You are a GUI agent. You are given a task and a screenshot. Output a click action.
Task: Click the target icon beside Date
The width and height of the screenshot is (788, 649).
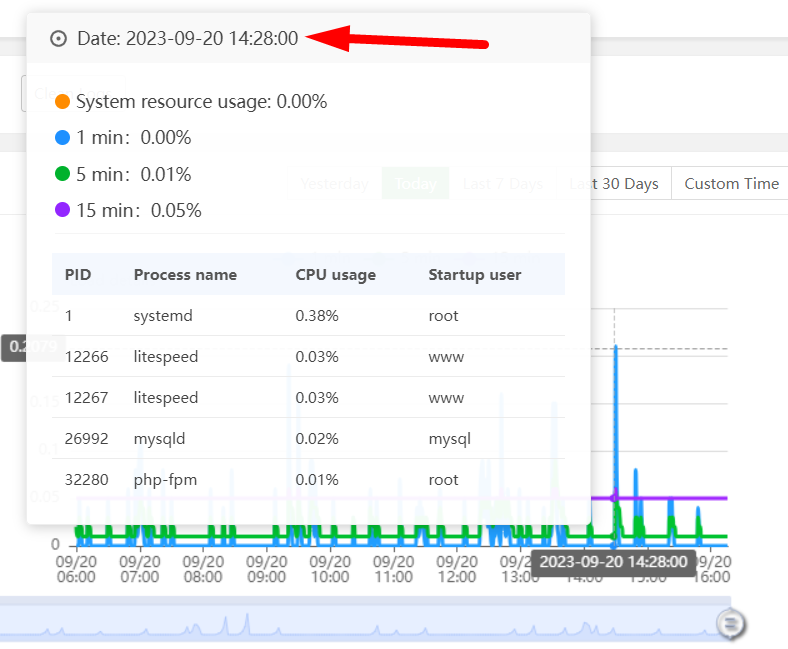58,38
